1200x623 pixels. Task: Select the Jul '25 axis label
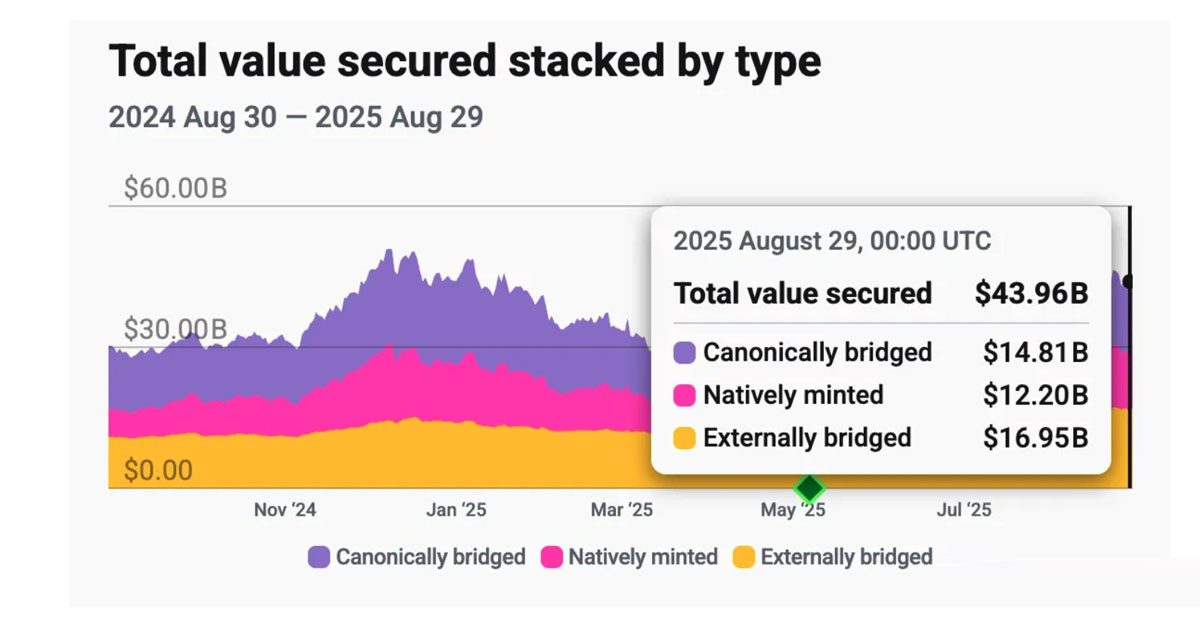pyautogui.click(x=964, y=510)
